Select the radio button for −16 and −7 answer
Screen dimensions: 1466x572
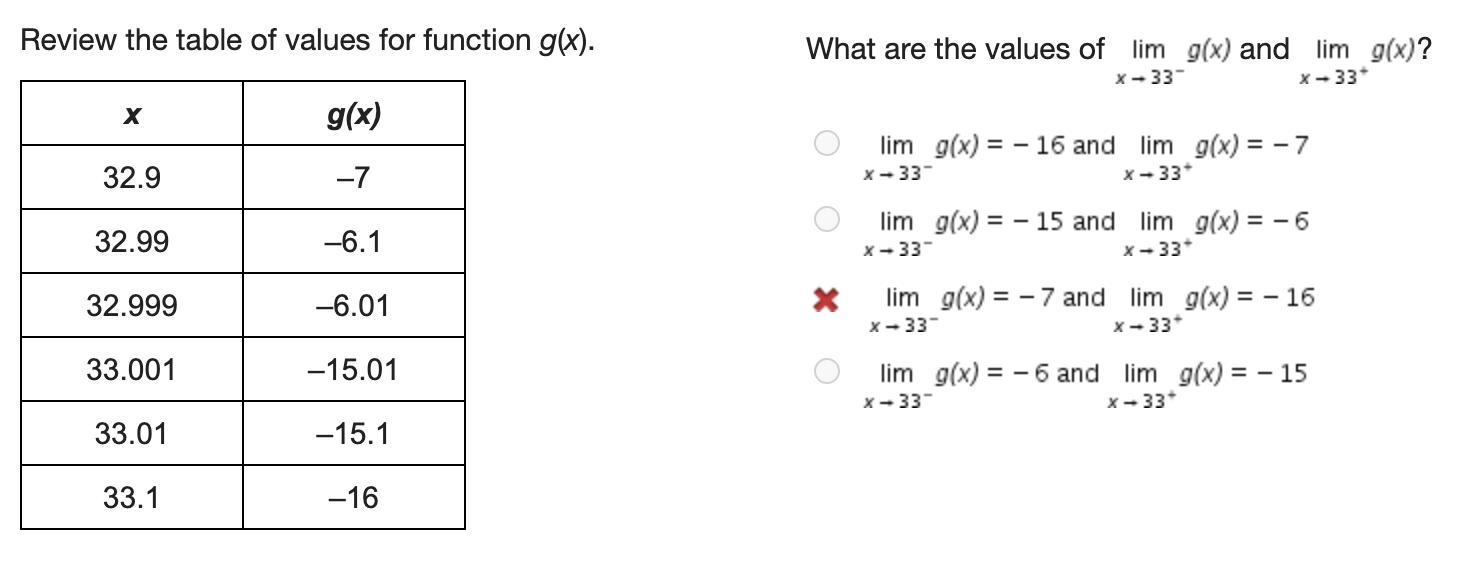tap(826, 144)
